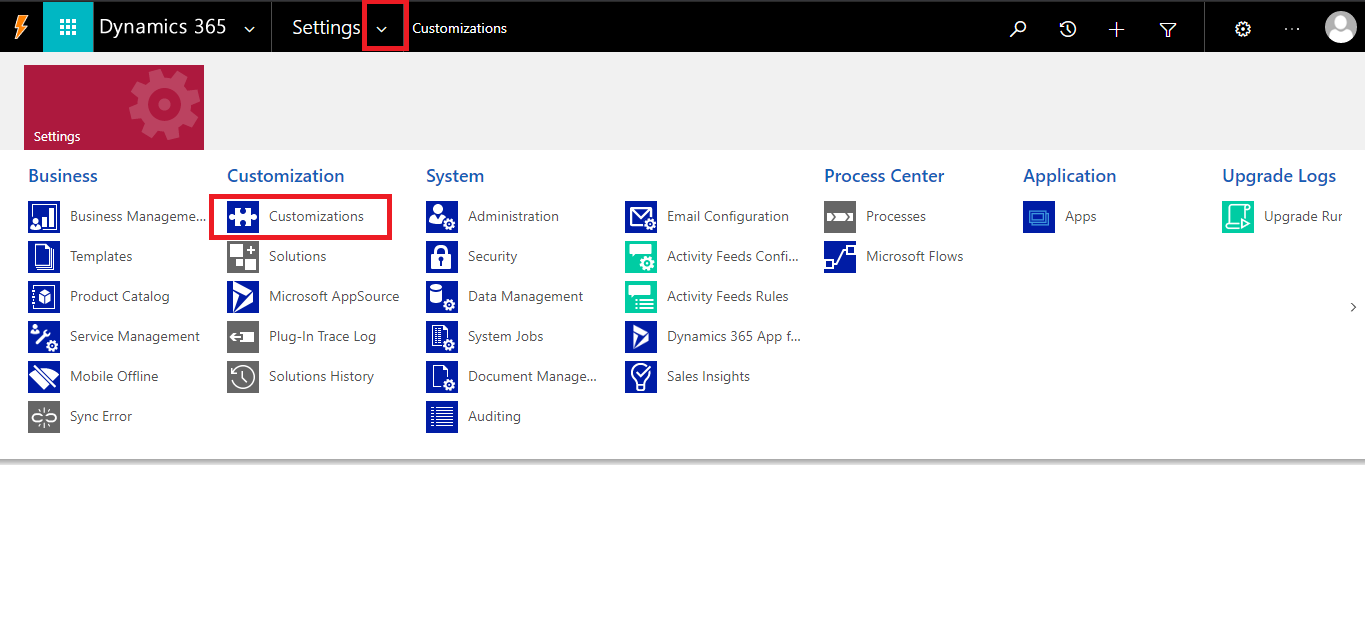Image resolution: width=1365 pixels, height=631 pixels.
Task: Click the Email Configuration envelope icon
Action: (641, 216)
